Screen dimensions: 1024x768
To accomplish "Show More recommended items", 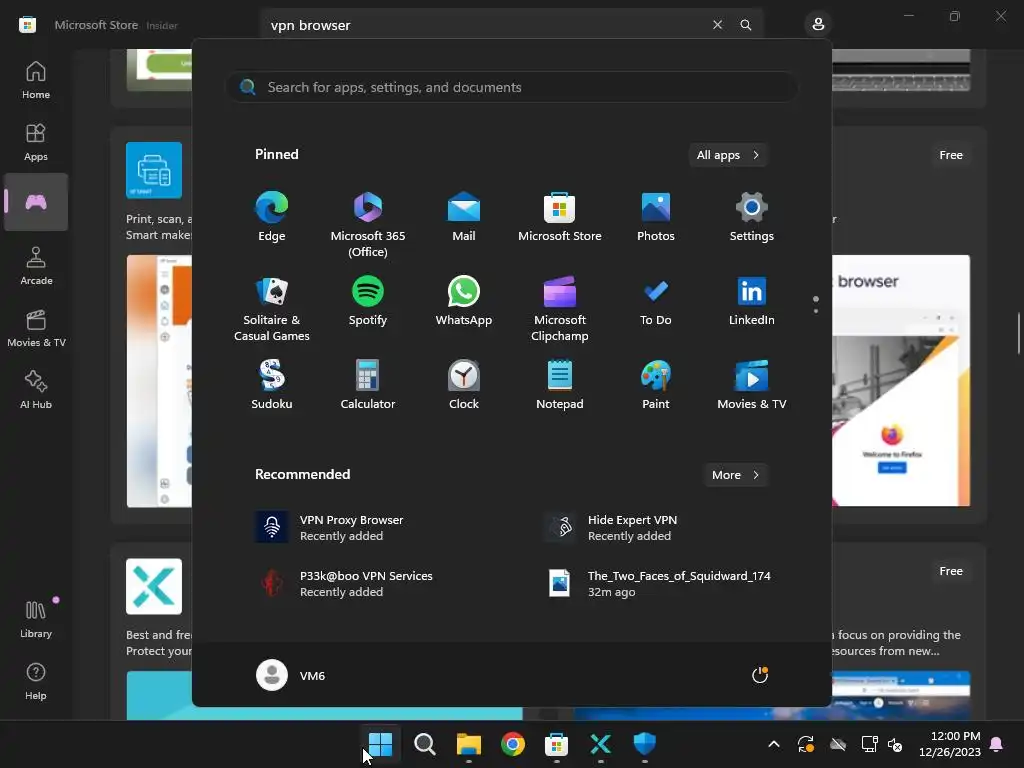I will click(x=735, y=475).
